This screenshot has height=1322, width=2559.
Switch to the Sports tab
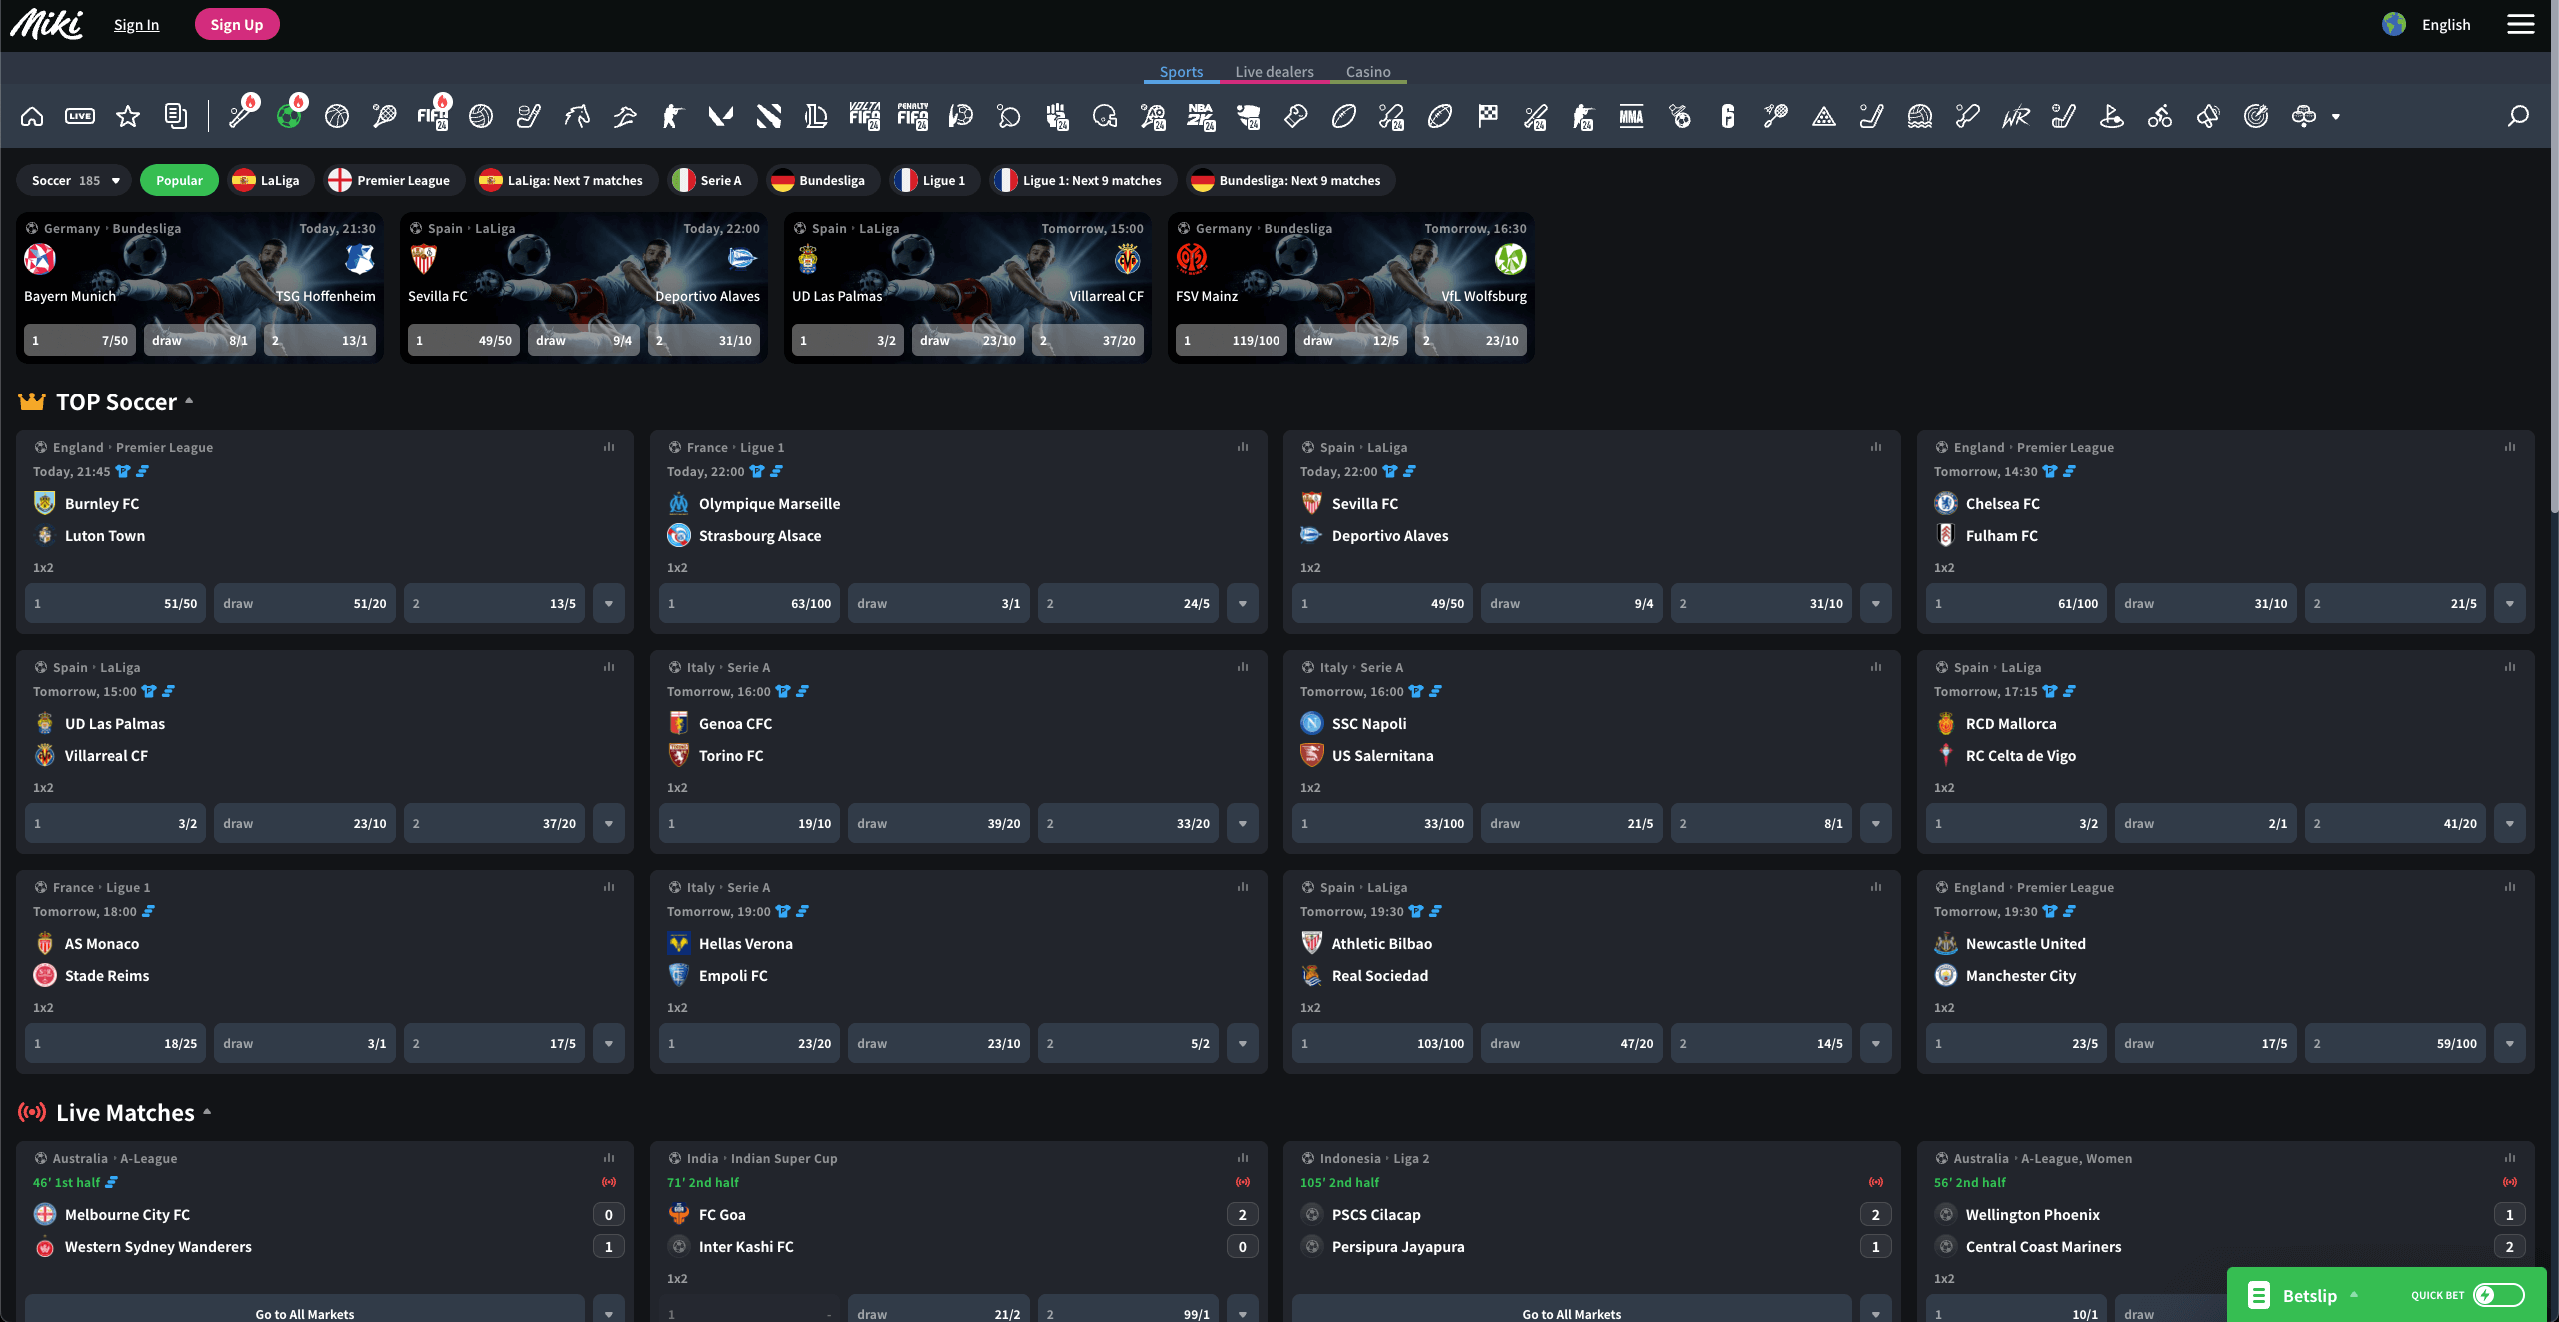(x=1181, y=72)
